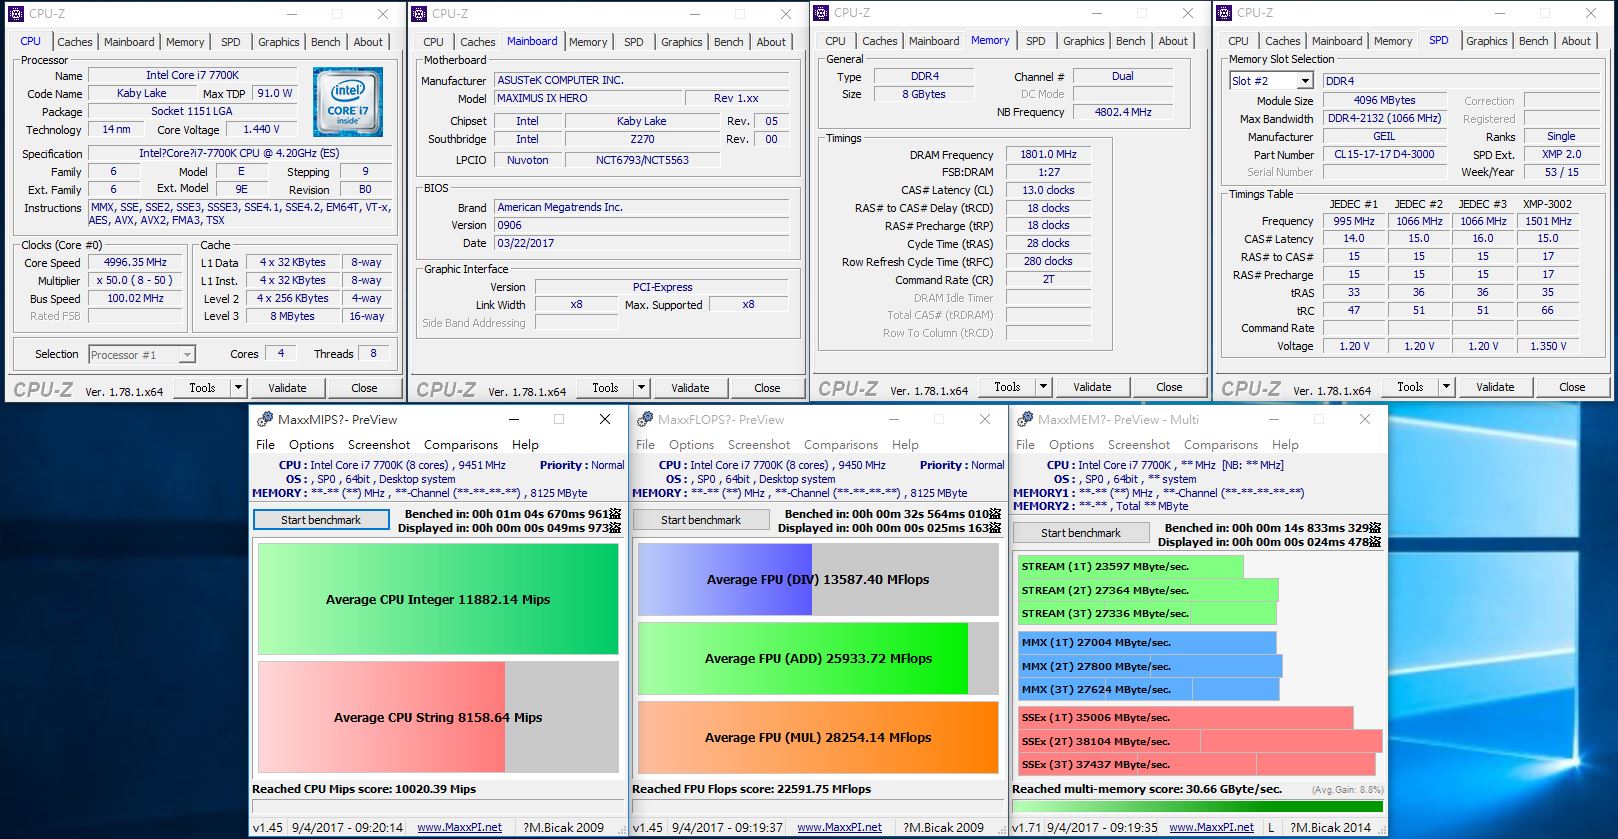Click MaxxFLOPS window title icon
The height and width of the screenshot is (839, 1618).
(x=645, y=419)
